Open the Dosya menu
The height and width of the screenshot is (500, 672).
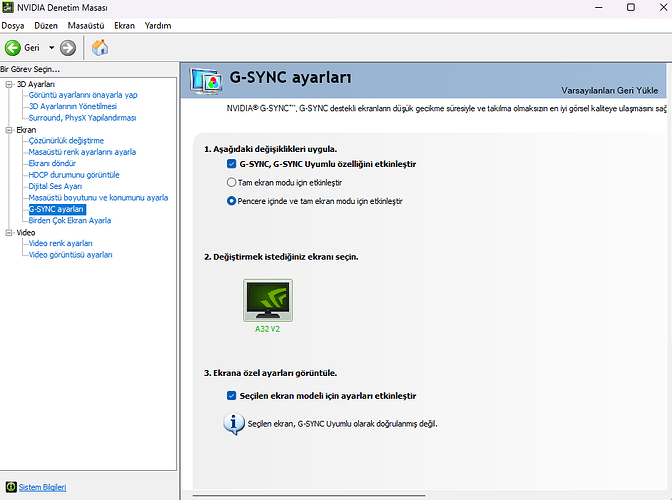[x=13, y=25]
